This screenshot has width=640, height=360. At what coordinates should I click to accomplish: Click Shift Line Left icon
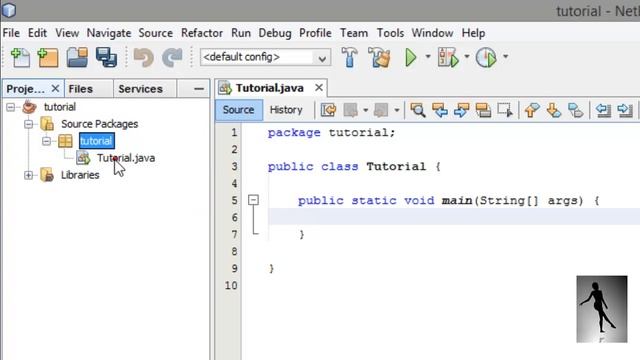pos(603,110)
